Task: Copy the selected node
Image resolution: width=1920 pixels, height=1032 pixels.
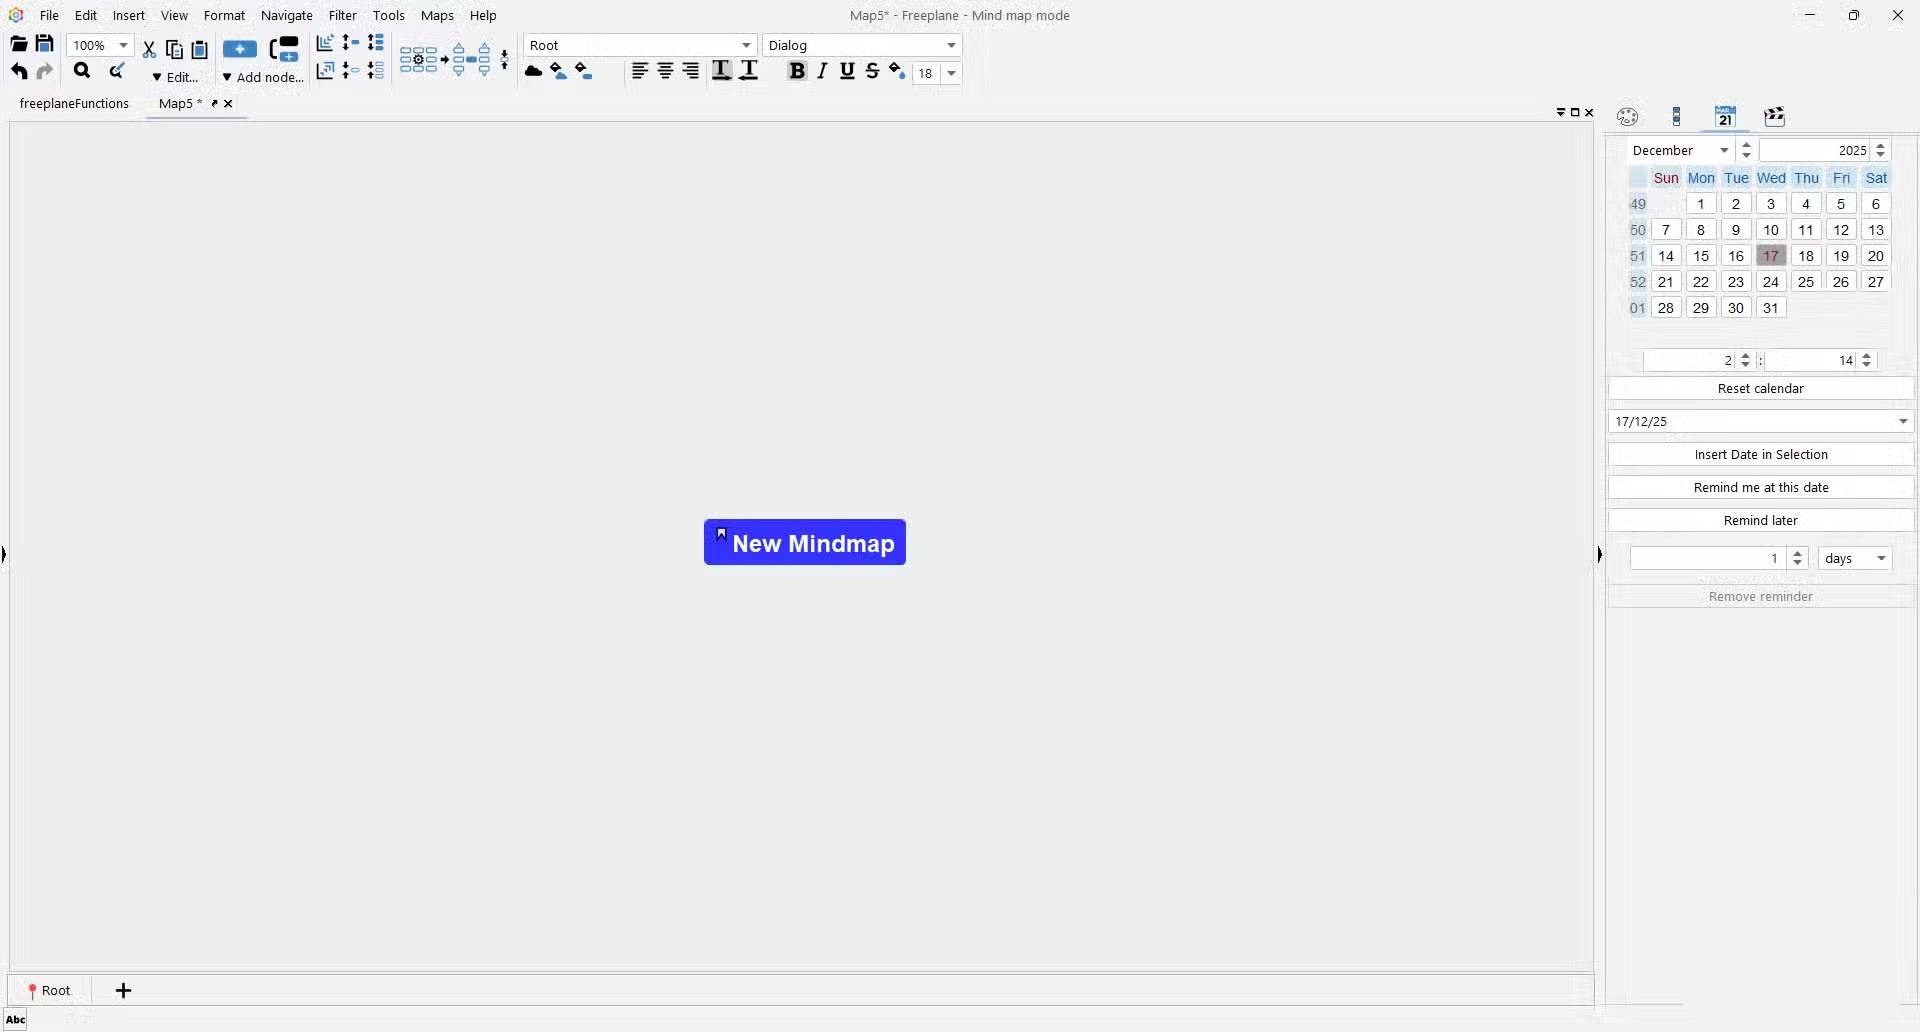Action: pos(174,49)
